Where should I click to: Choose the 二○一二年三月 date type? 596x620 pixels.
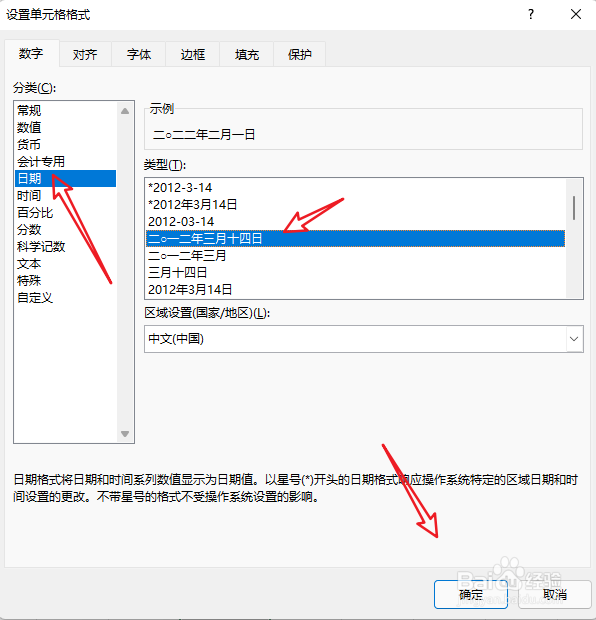(x=356, y=255)
